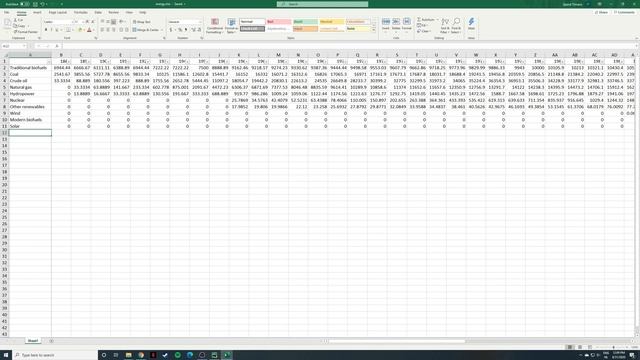Apply the Neutral cell style

click(332, 22)
